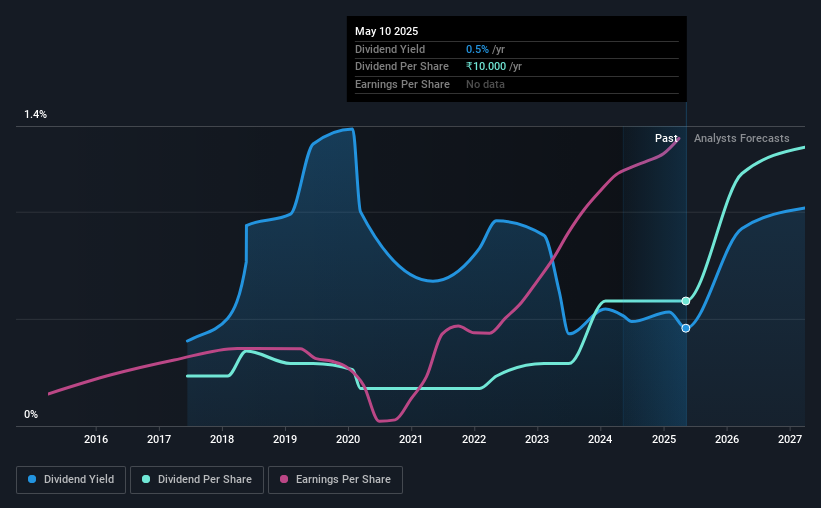Click the 2017 x-axis label

(x=159, y=439)
